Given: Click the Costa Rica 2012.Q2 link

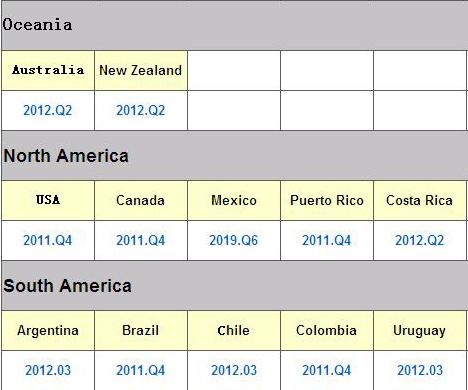Looking at the screenshot, I should coord(420,240).
